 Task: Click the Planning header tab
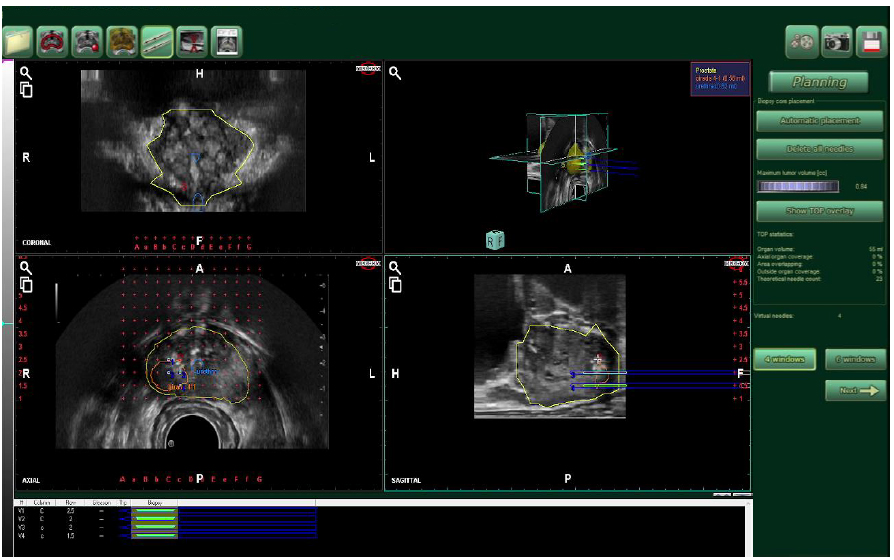tap(819, 82)
